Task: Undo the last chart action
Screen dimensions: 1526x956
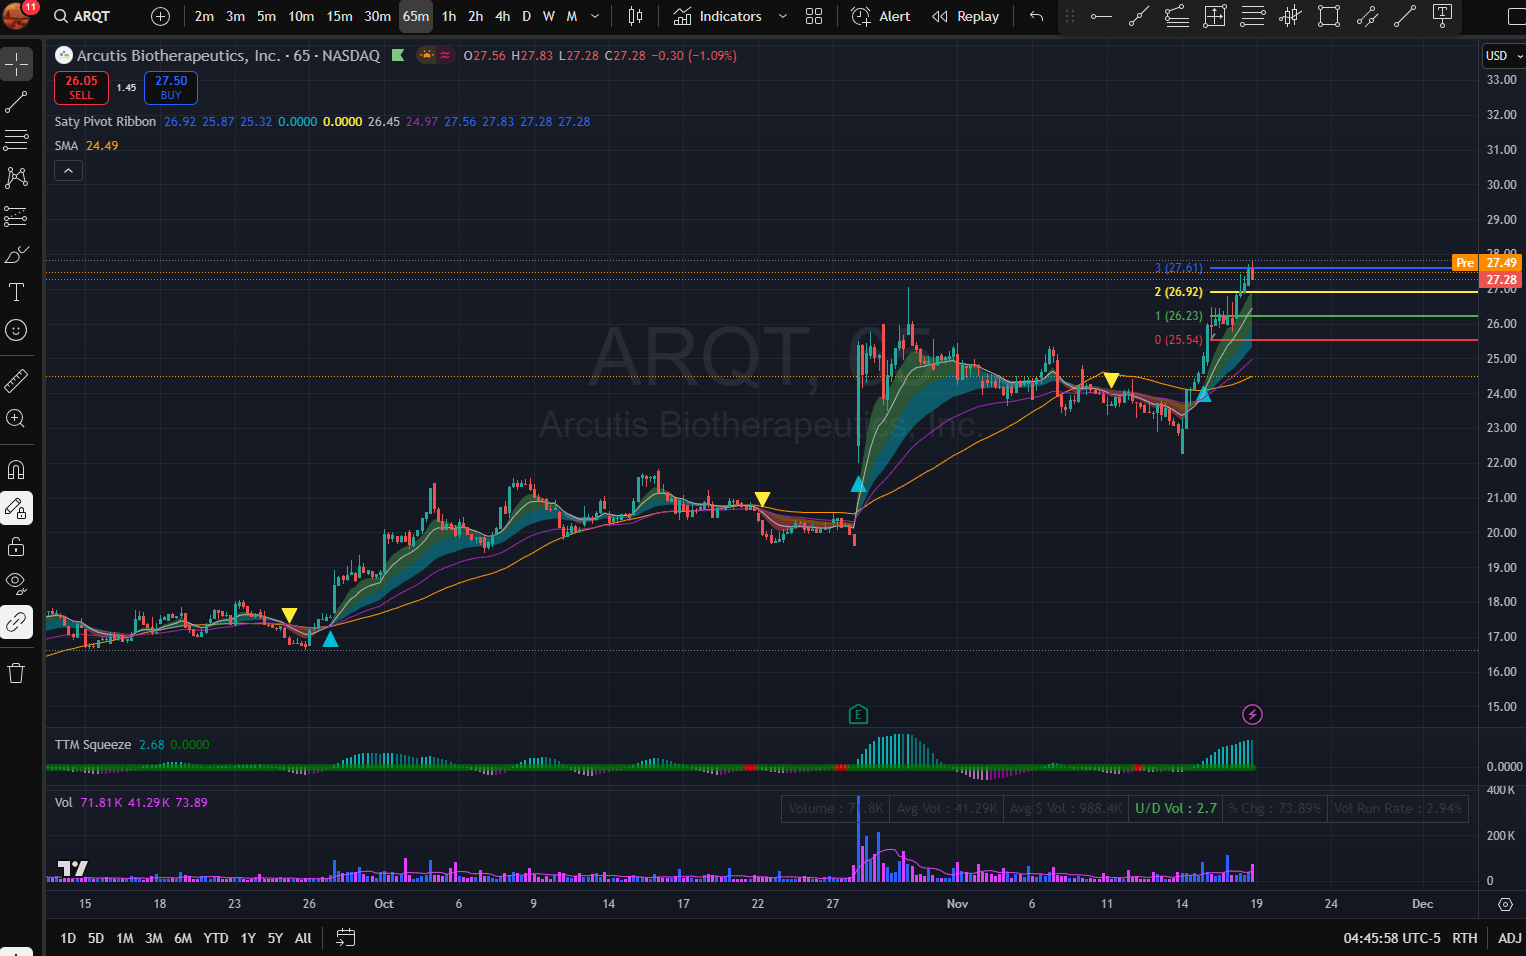Action: pos(1036,16)
